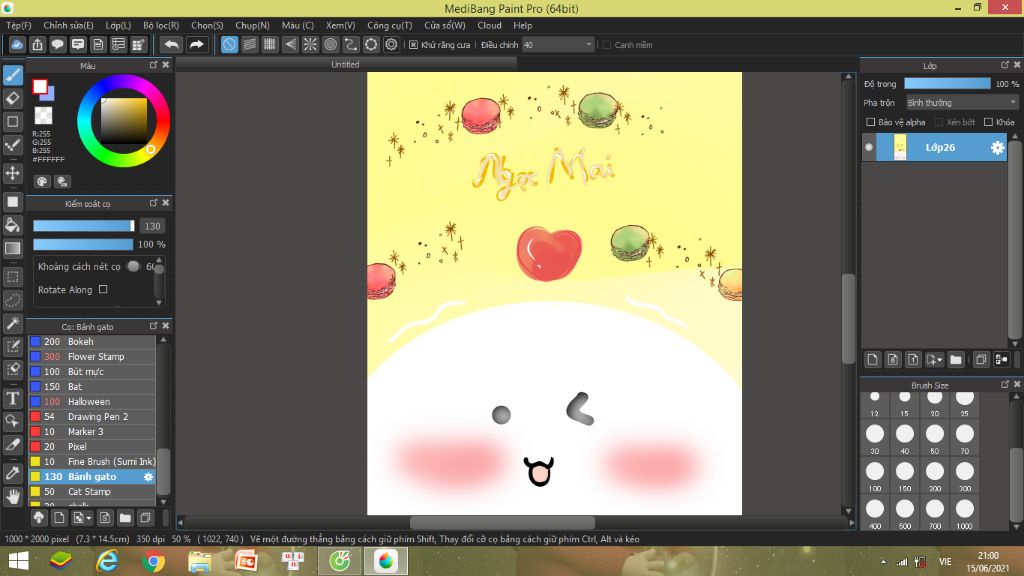The height and width of the screenshot is (576, 1024).
Task: Add a new layer in layer panel
Action: pyautogui.click(x=872, y=360)
